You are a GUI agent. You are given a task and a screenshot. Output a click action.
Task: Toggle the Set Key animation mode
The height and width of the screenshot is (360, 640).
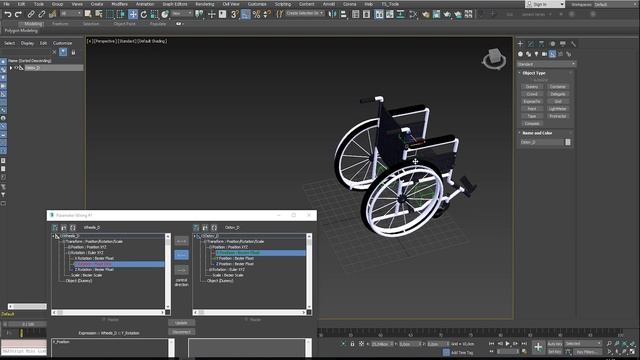click(555, 352)
